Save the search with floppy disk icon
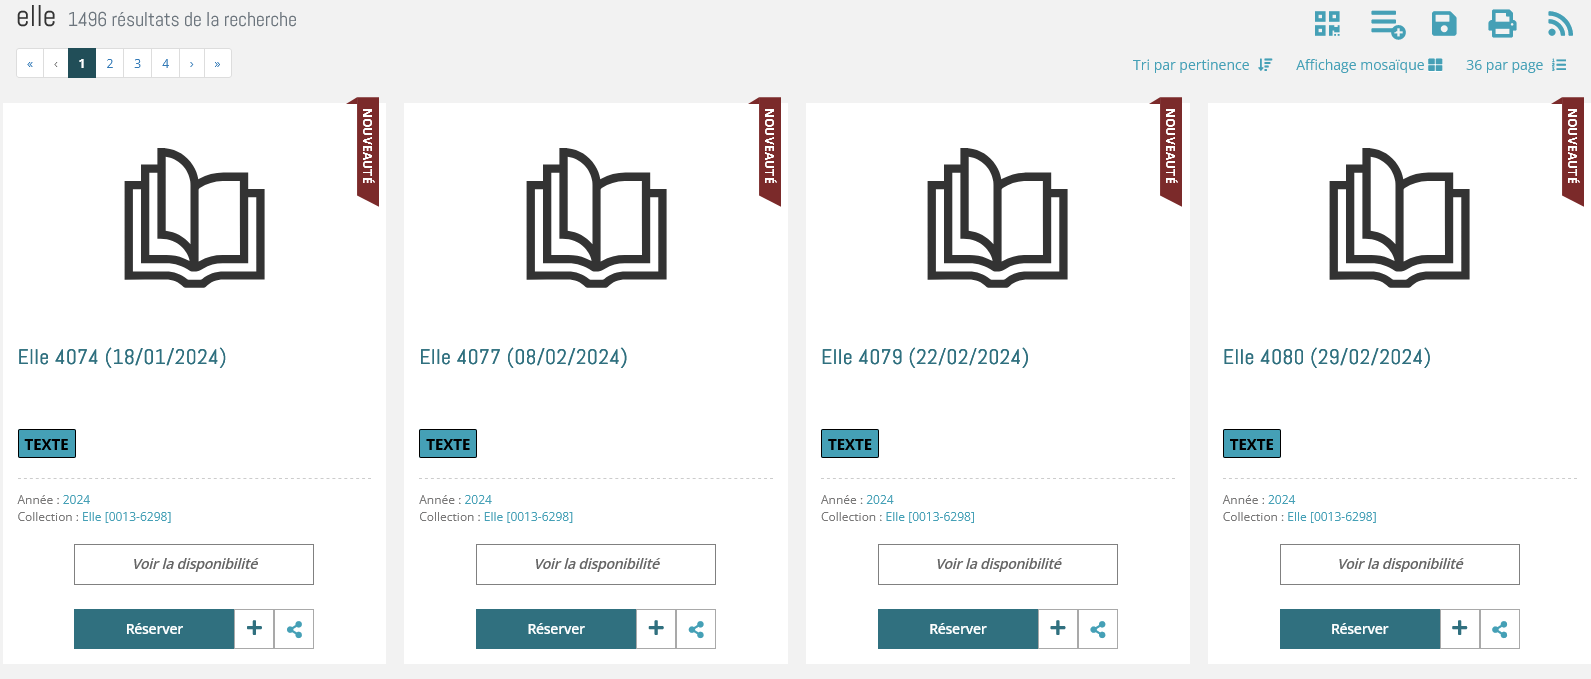 pyautogui.click(x=1444, y=24)
